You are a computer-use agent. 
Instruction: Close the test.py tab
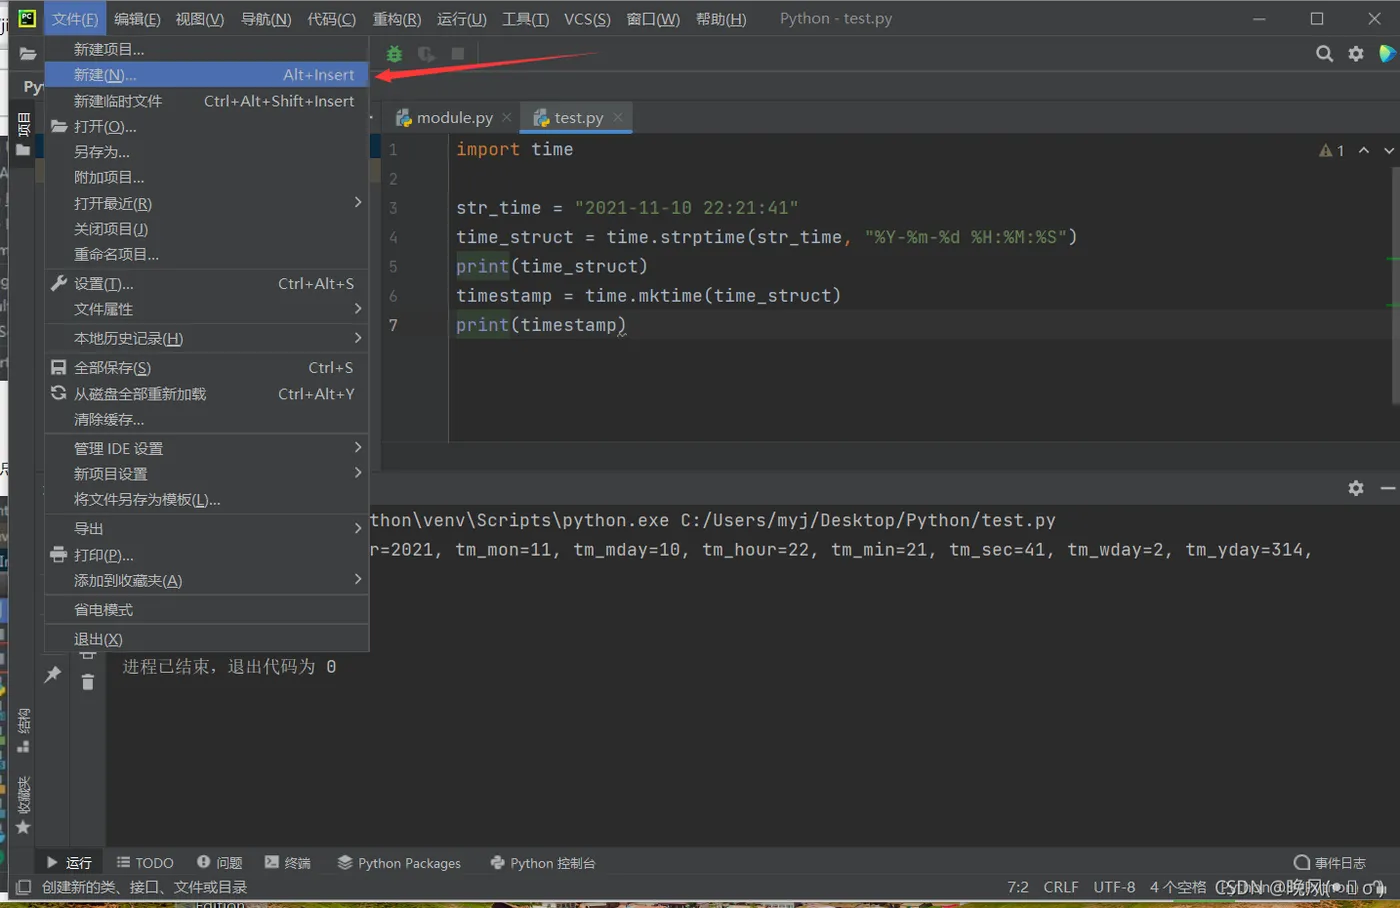pyautogui.click(x=618, y=117)
